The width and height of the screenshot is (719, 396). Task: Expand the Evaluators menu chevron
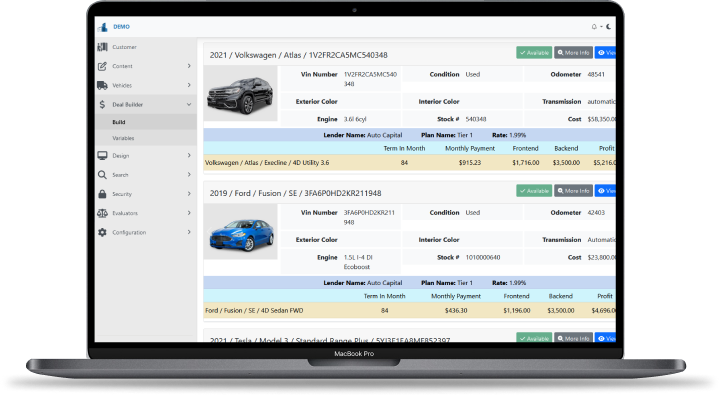tap(189, 213)
